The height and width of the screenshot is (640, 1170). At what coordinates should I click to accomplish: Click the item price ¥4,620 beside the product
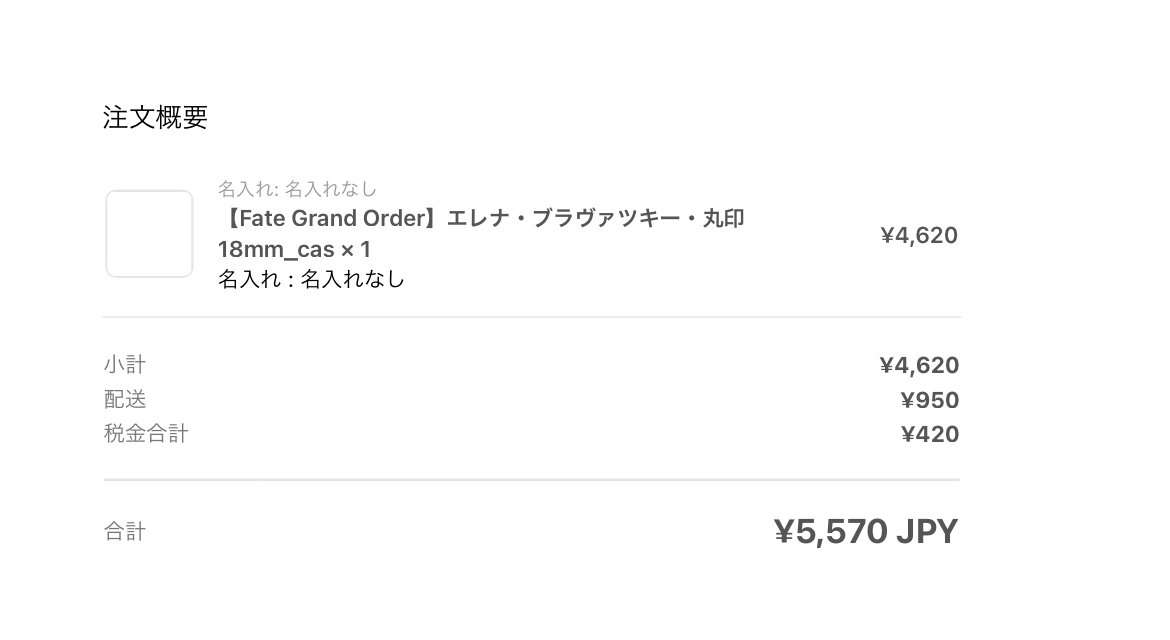[x=918, y=235]
